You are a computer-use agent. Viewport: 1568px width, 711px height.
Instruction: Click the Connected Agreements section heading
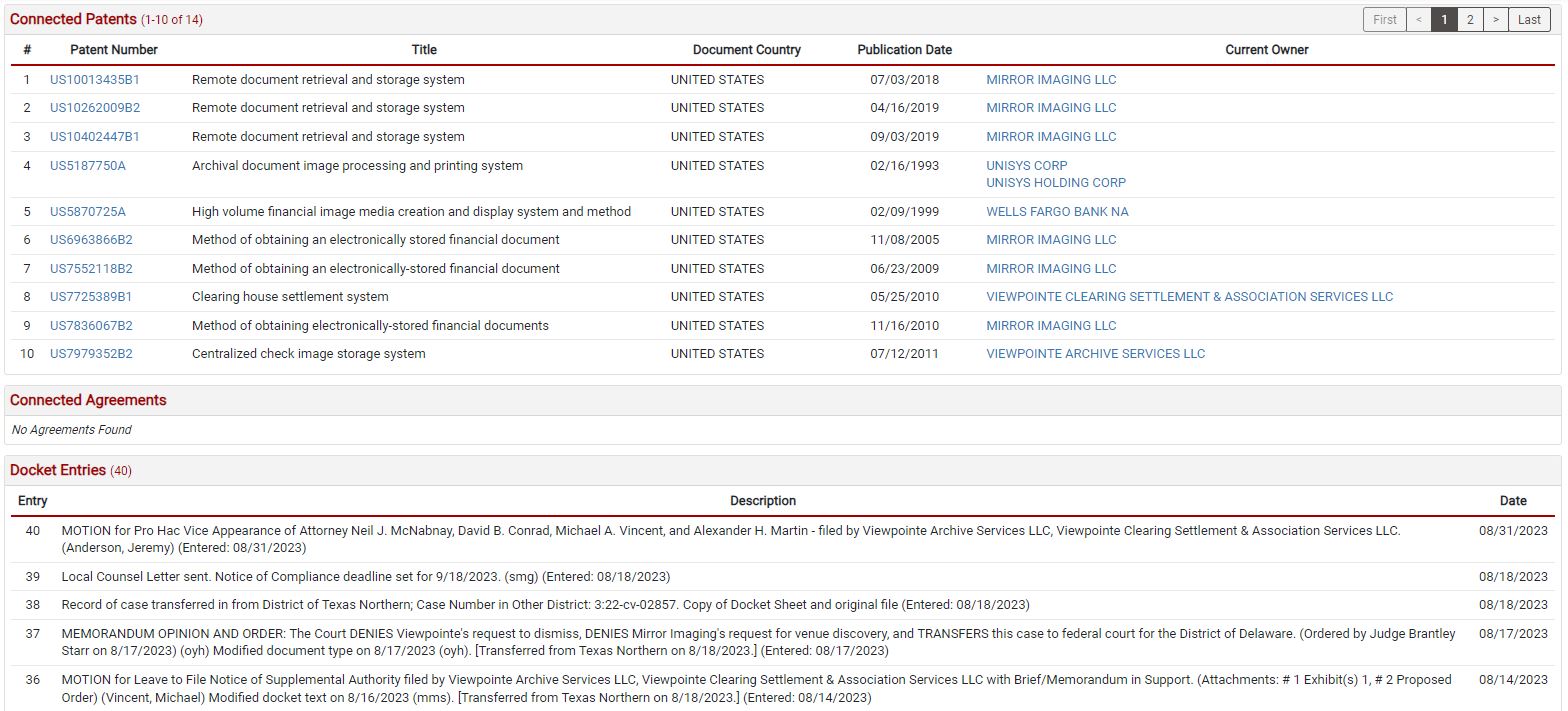point(88,400)
